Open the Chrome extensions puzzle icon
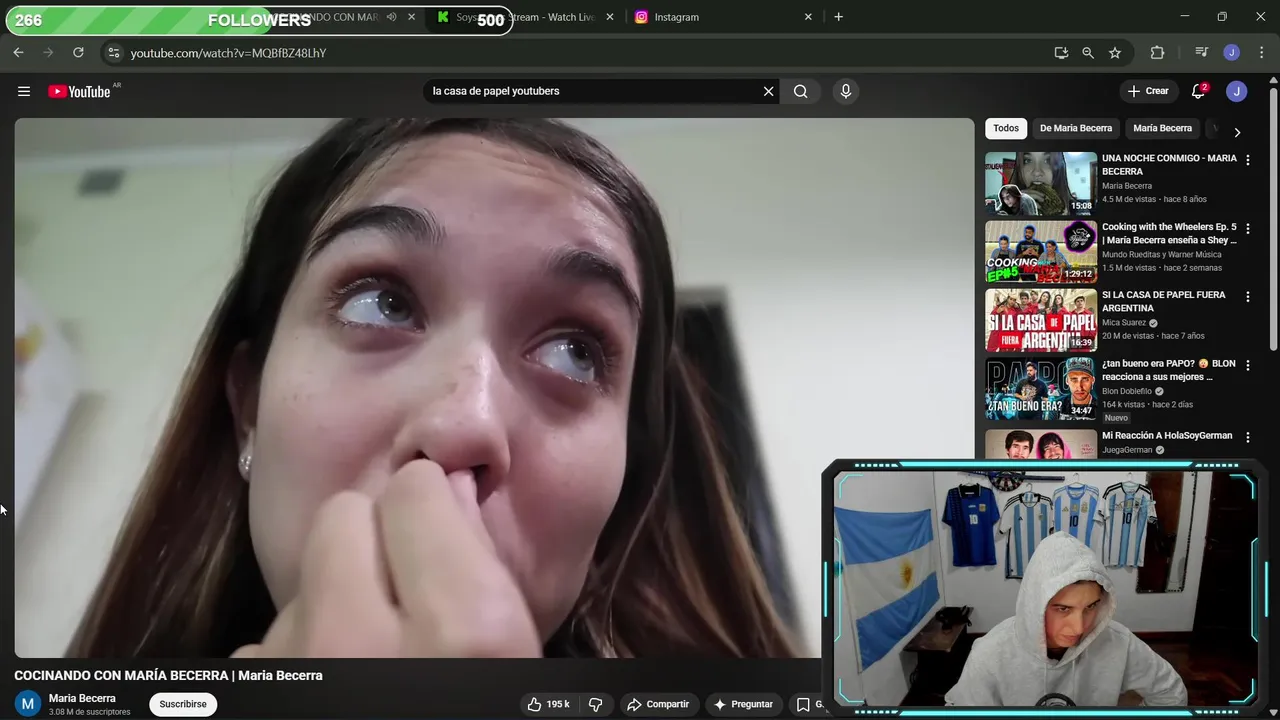The width and height of the screenshot is (1280, 720). [1158, 53]
